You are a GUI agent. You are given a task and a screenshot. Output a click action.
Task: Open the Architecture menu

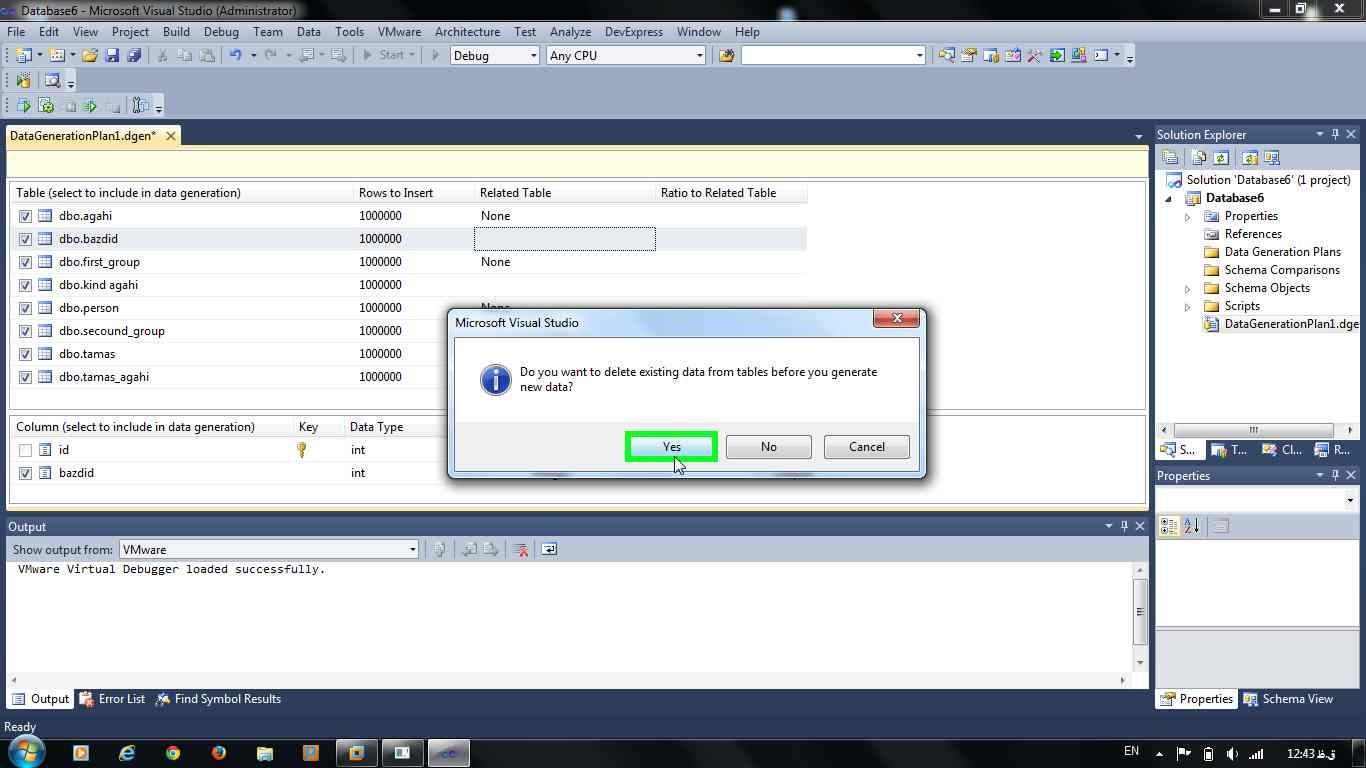(x=467, y=32)
